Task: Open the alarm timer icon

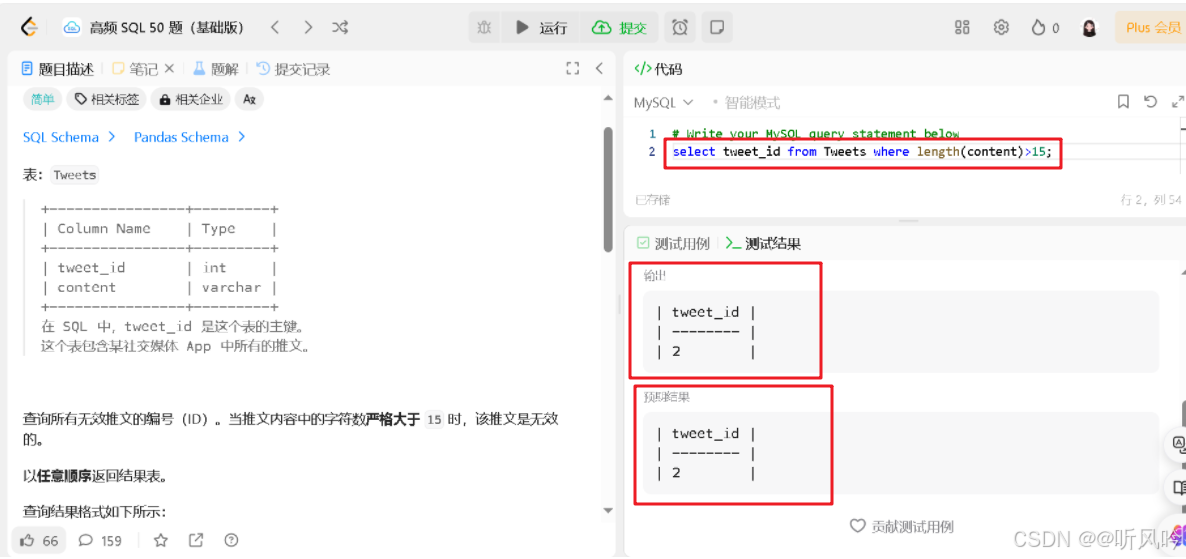Action: [680, 28]
